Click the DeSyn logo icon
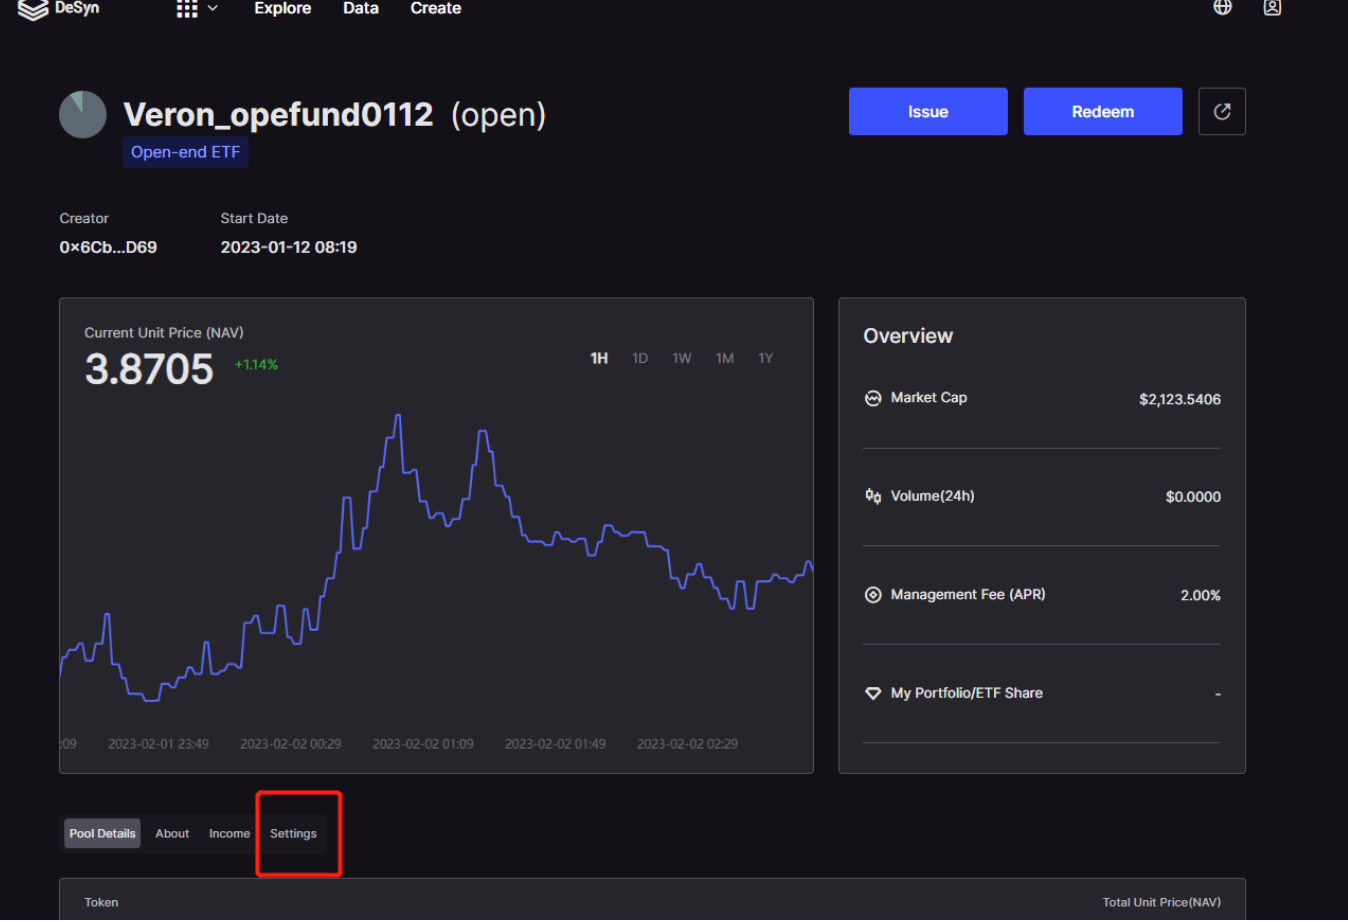The width and height of the screenshot is (1348, 922). pyautogui.click(x=33, y=9)
